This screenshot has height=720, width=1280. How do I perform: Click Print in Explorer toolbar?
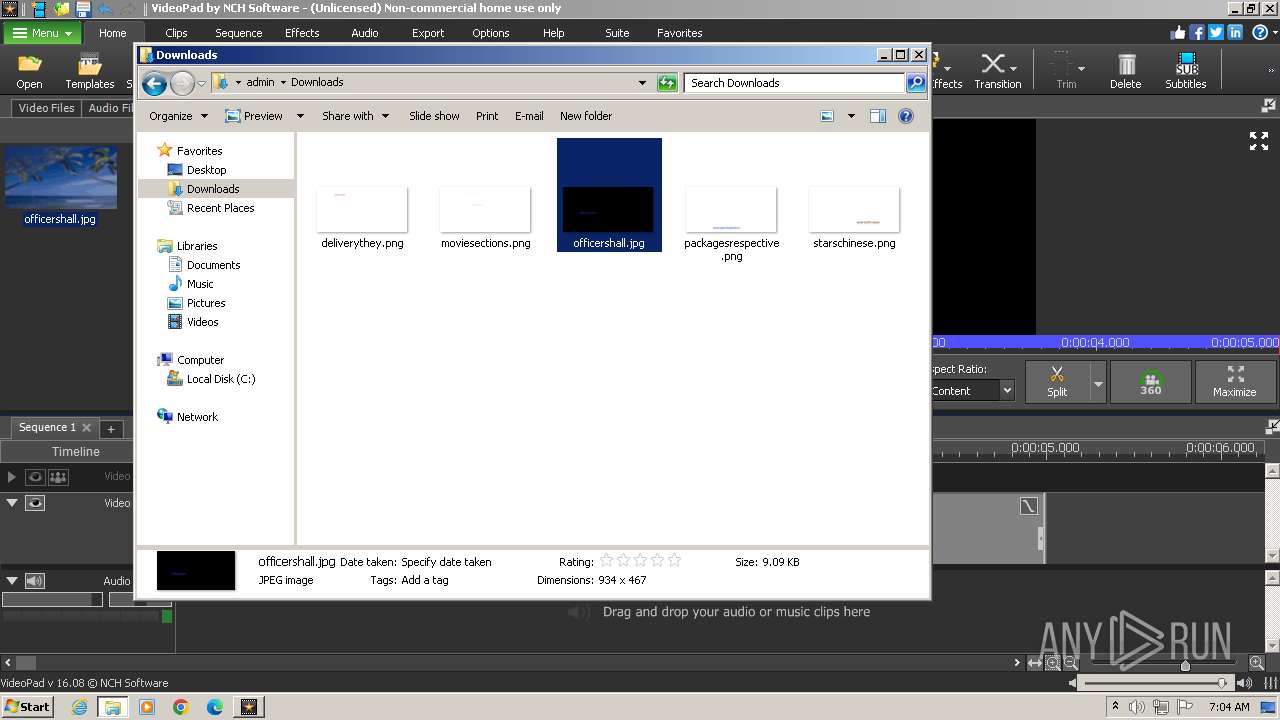(x=487, y=116)
